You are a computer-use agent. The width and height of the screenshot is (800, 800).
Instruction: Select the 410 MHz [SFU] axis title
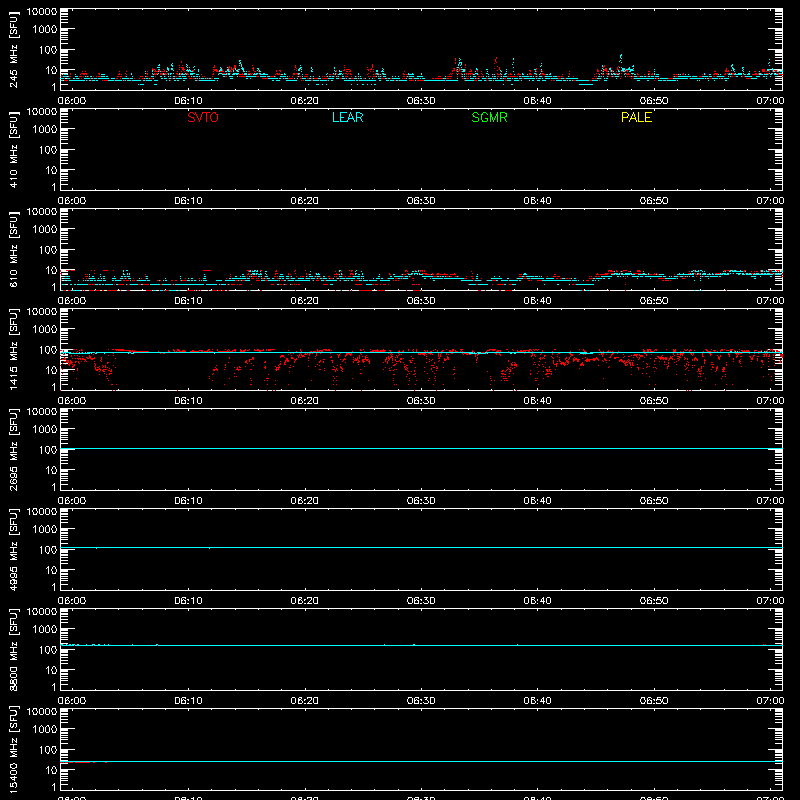(14, 149)
